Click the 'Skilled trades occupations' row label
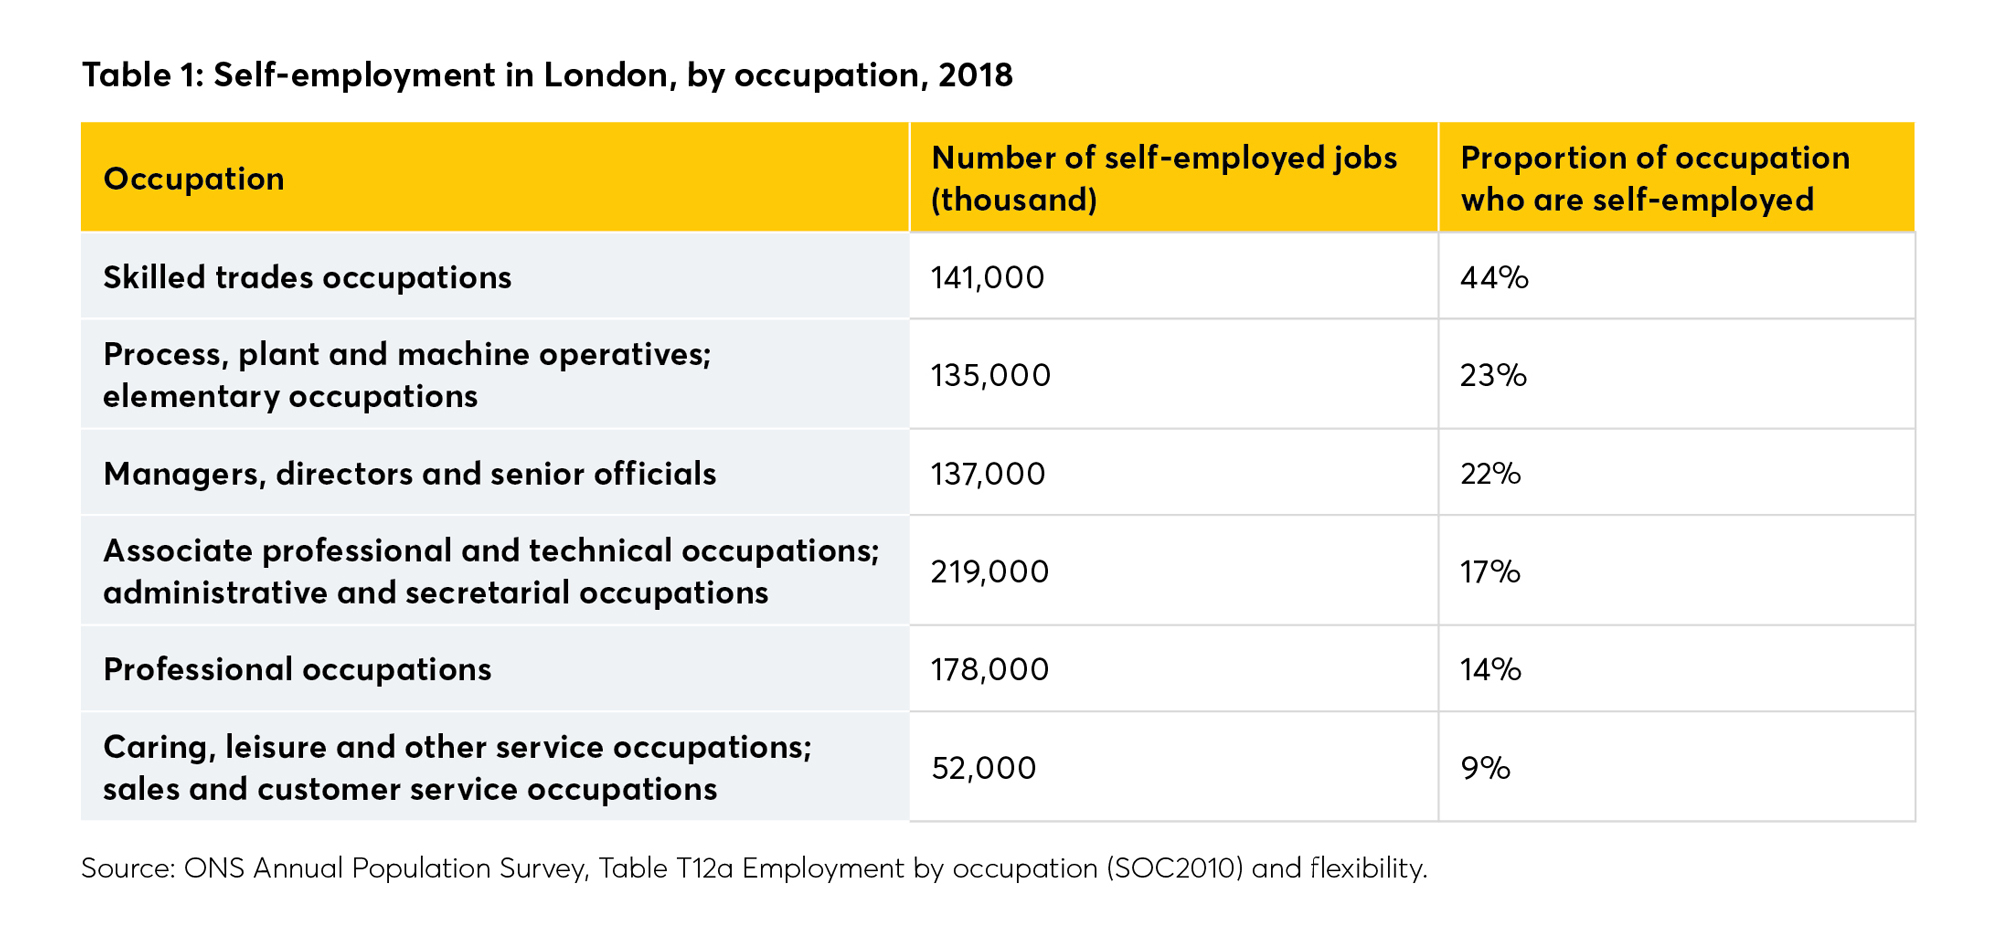The image size is (2000, 931). point(307,277)
